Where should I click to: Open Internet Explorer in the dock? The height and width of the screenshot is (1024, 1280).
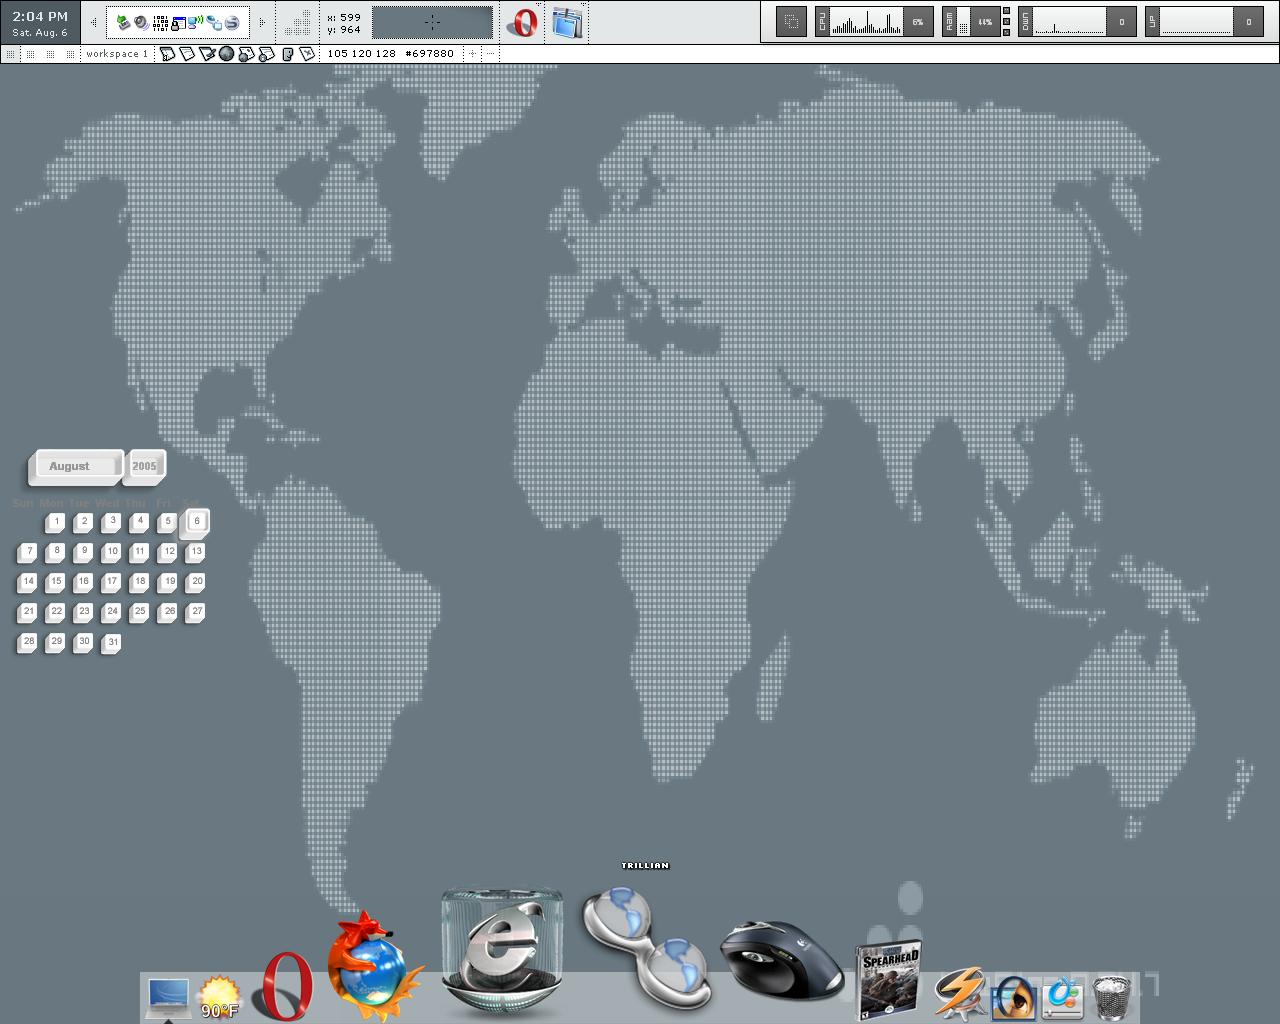tap(501, 952)
